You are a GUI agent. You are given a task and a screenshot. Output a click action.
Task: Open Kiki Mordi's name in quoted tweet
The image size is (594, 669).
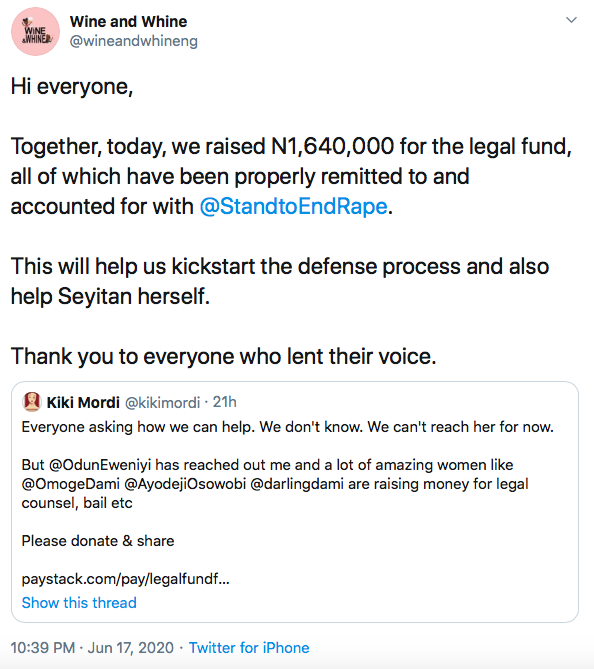click(x=83, y=402)
